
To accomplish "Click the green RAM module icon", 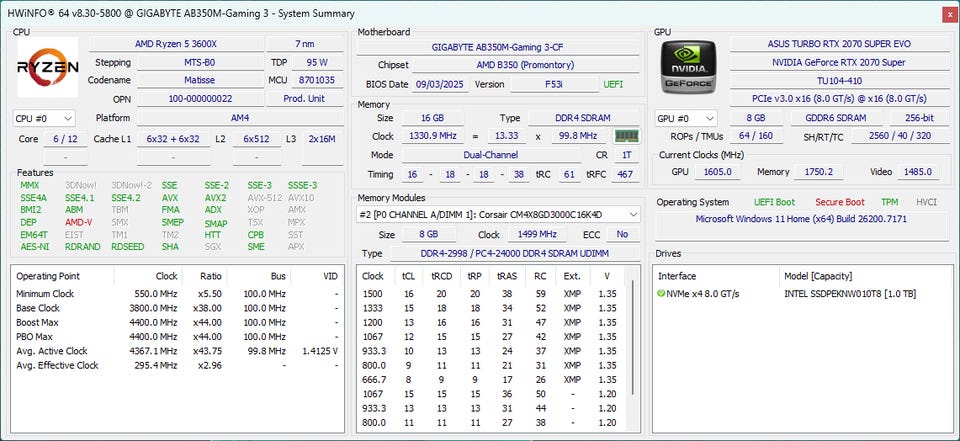I will coord(626,136).
